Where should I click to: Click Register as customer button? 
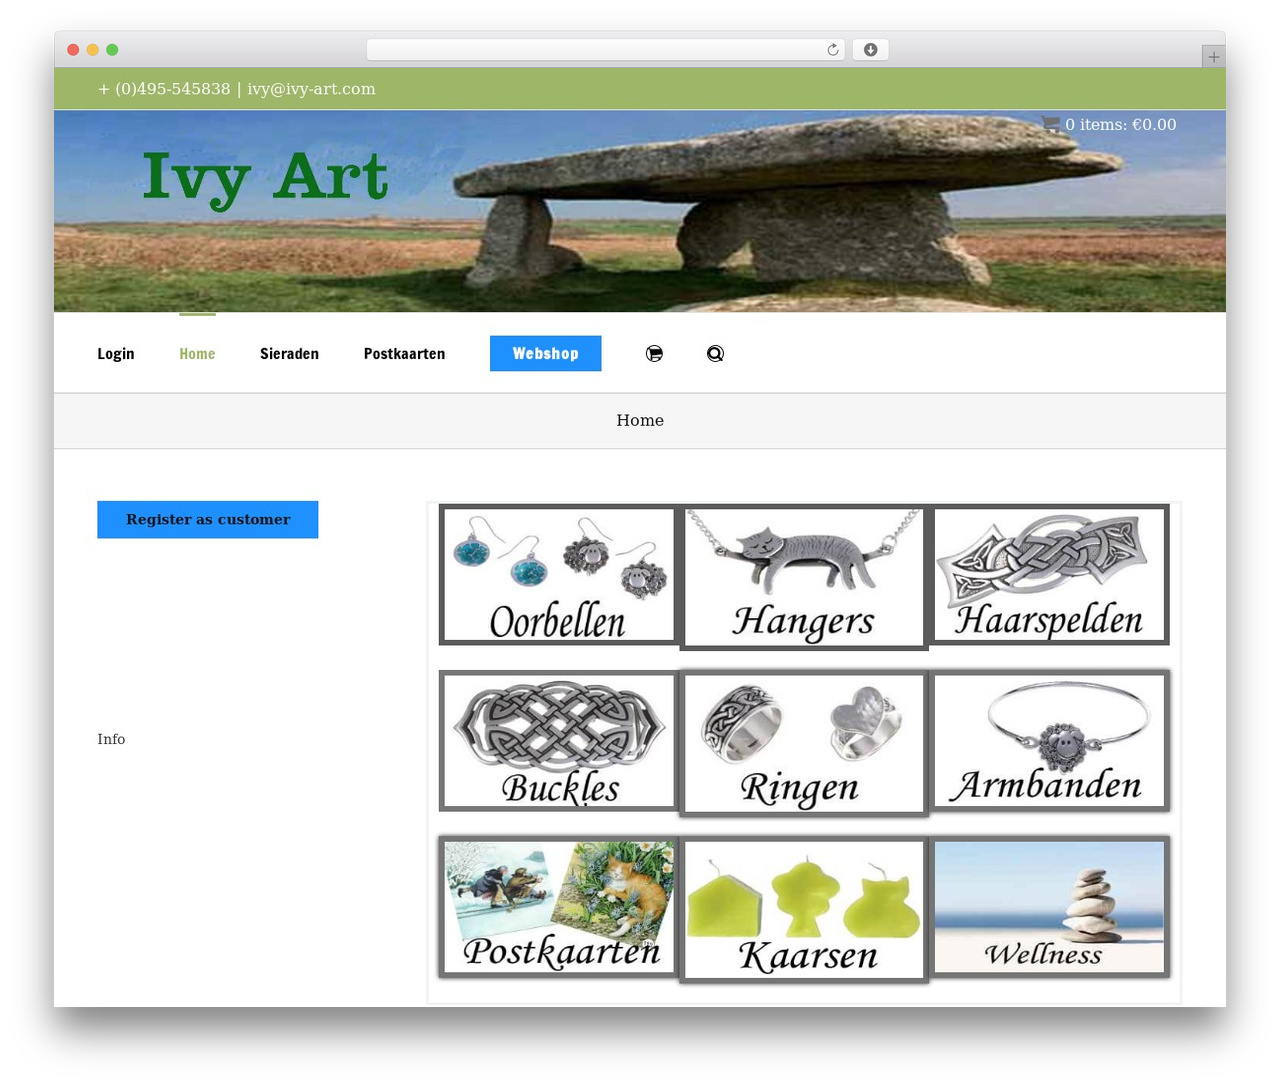[208, 520]
